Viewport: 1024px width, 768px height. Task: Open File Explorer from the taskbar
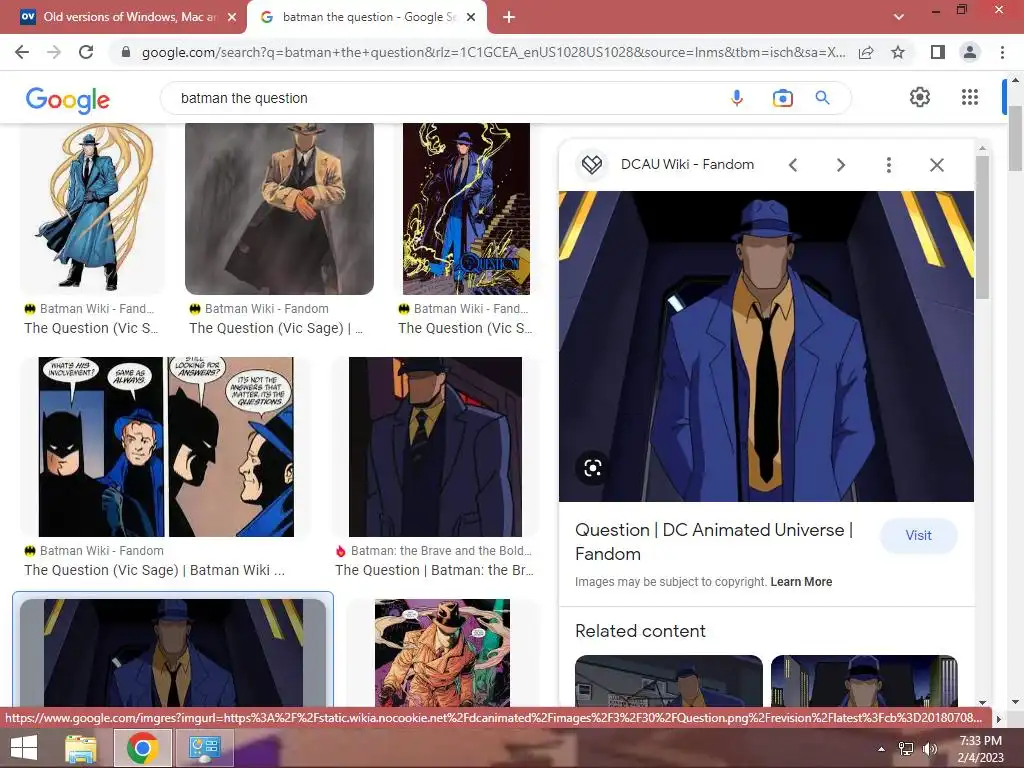[80, 748]
